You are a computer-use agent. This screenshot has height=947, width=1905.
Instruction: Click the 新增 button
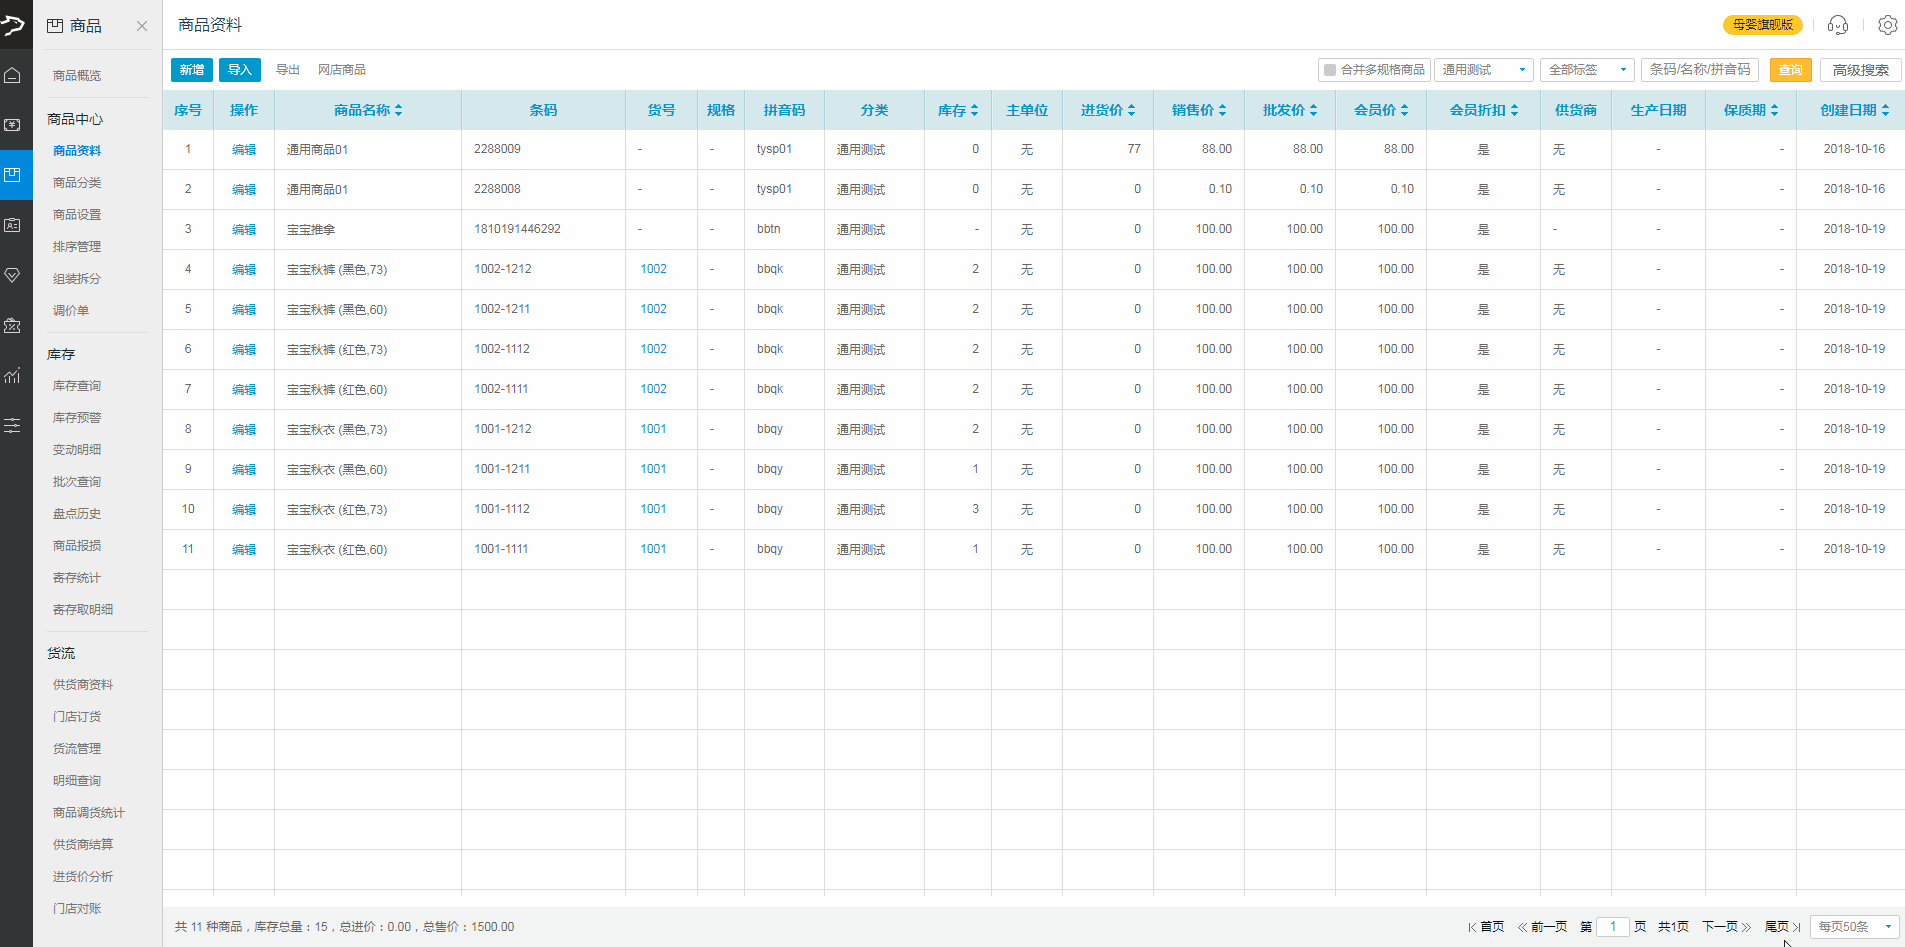tap(192, 70)
